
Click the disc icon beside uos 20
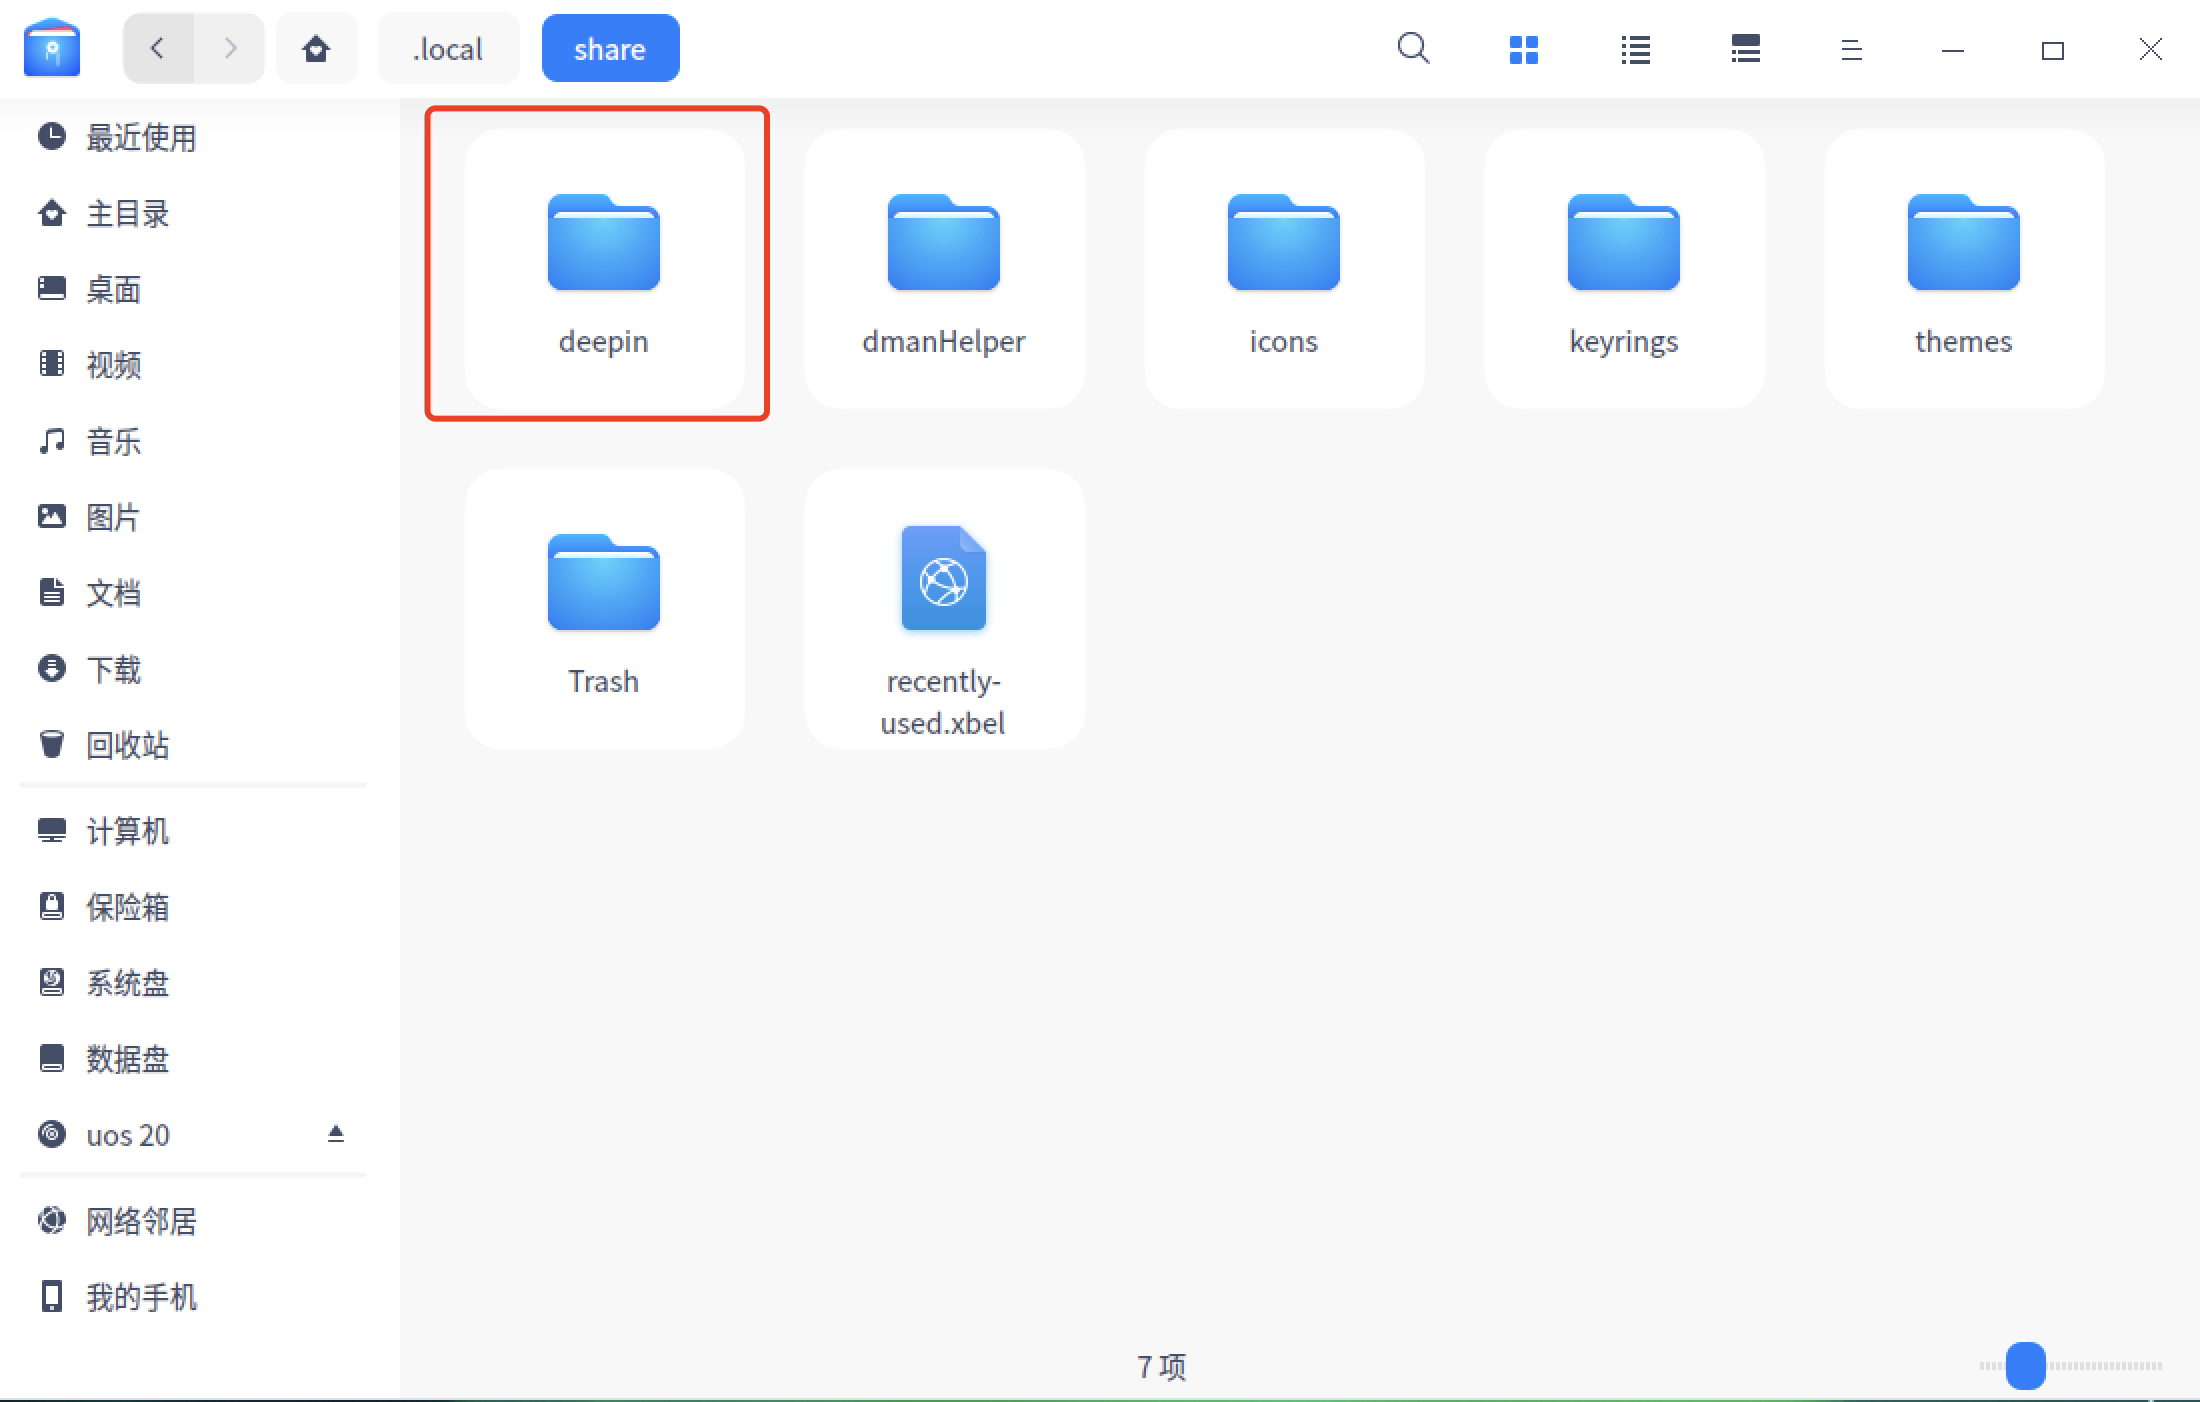(x=52, y=1134)
